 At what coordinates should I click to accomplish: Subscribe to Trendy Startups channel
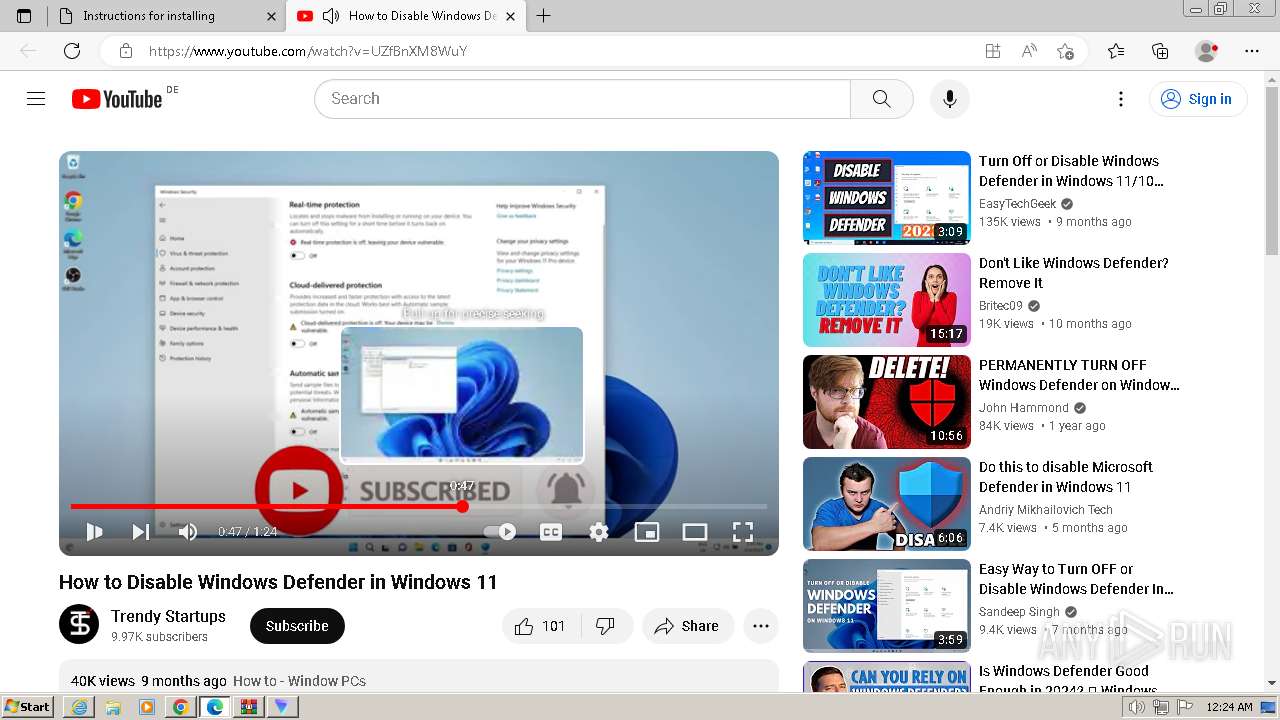point(297,626)
